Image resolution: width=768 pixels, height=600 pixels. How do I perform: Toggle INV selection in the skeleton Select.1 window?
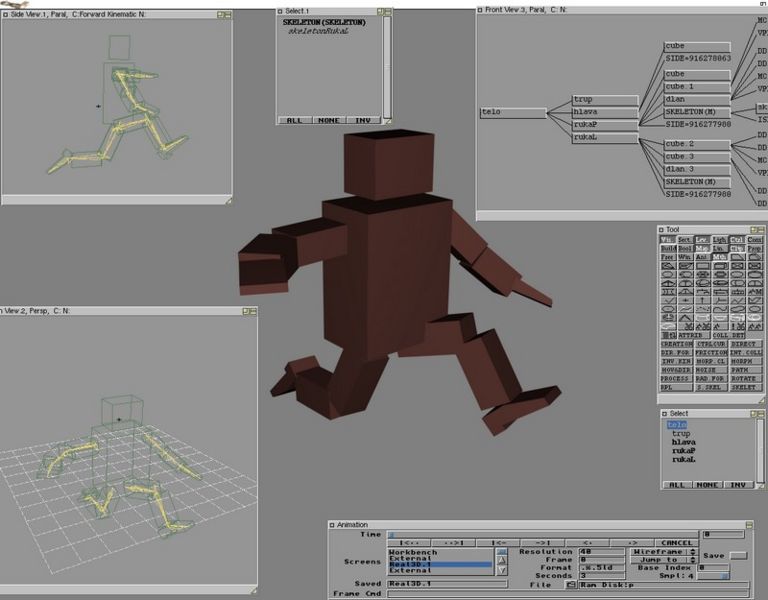tap(363, 120)
